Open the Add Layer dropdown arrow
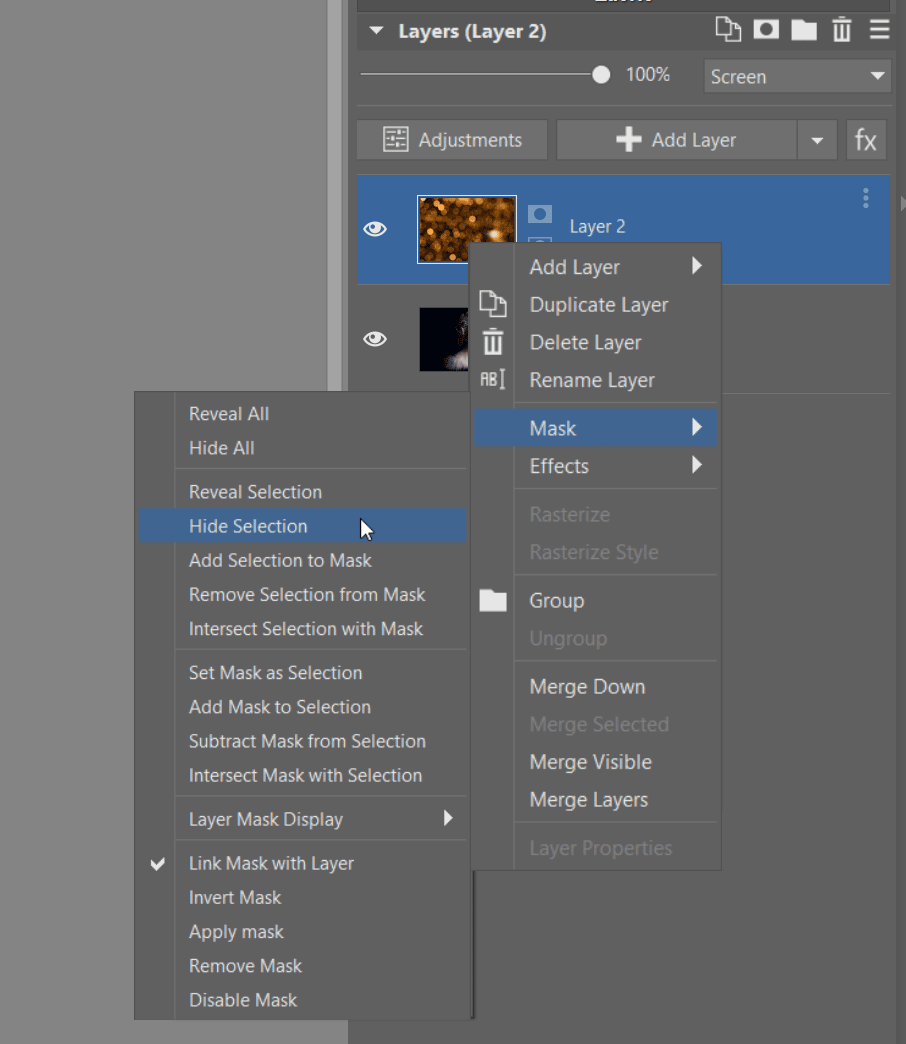 817,140
